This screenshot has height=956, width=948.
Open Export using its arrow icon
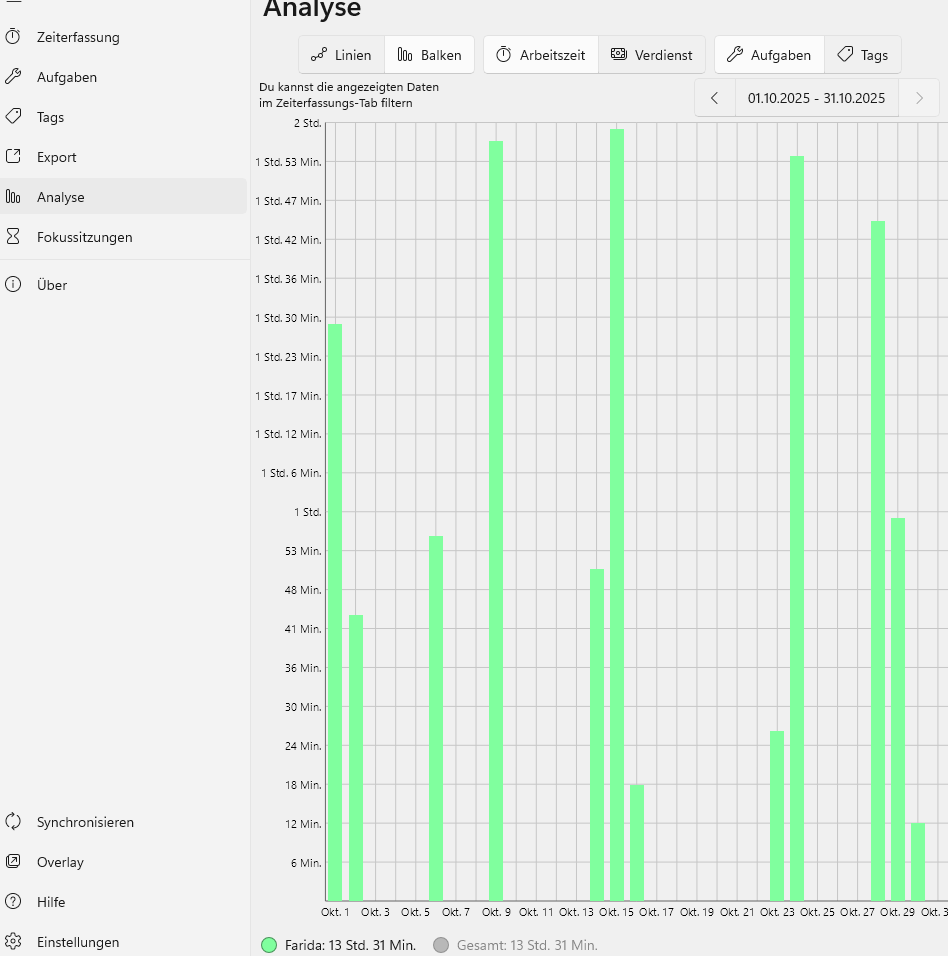point(14,157)
